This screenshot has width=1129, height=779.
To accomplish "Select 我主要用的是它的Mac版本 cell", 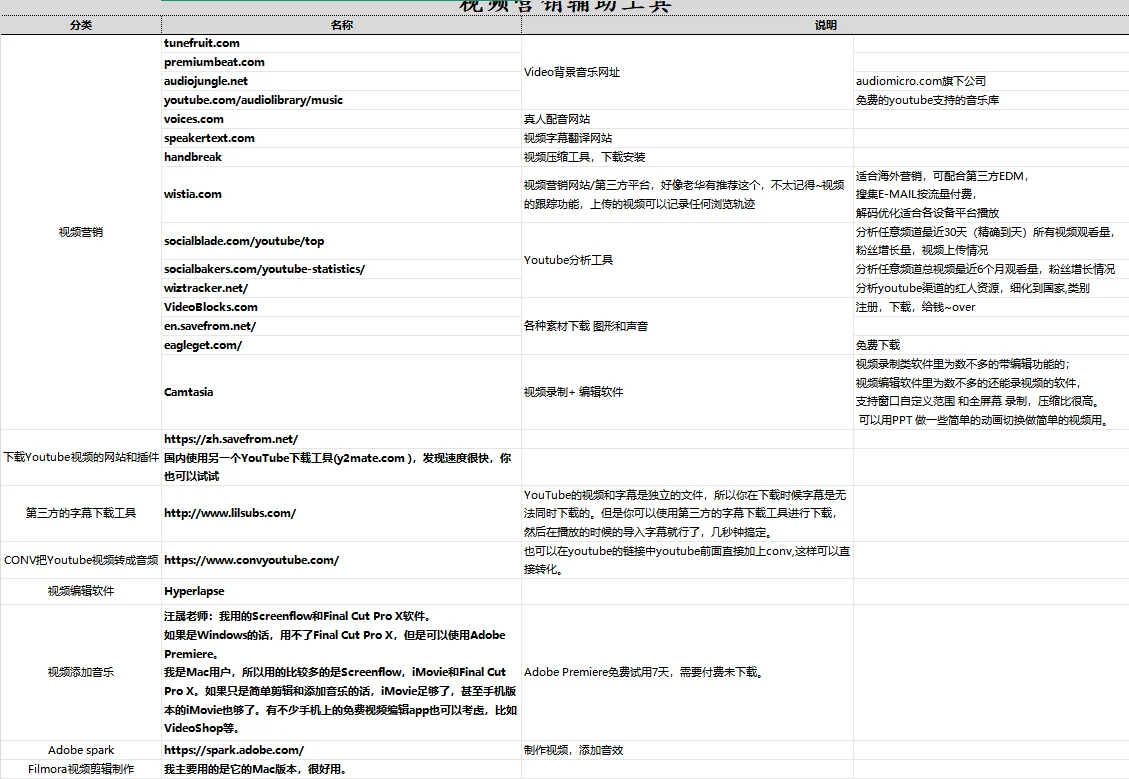I will coord(341,769).
